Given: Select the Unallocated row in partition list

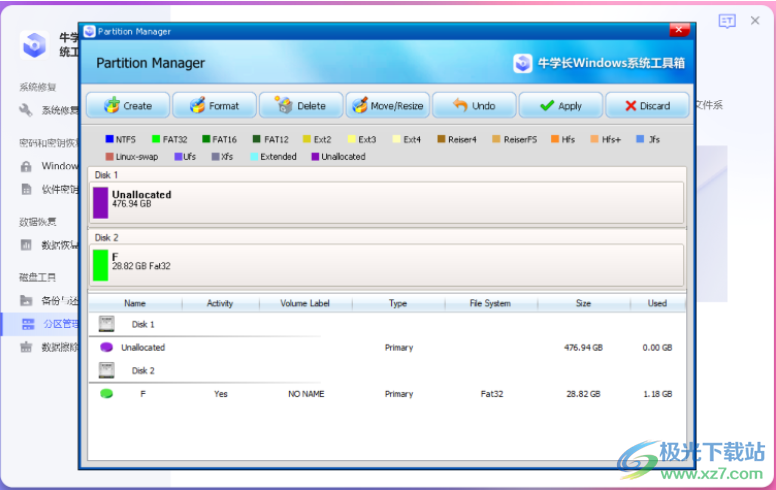Looking at the screenshot, I should coord(387,347).
